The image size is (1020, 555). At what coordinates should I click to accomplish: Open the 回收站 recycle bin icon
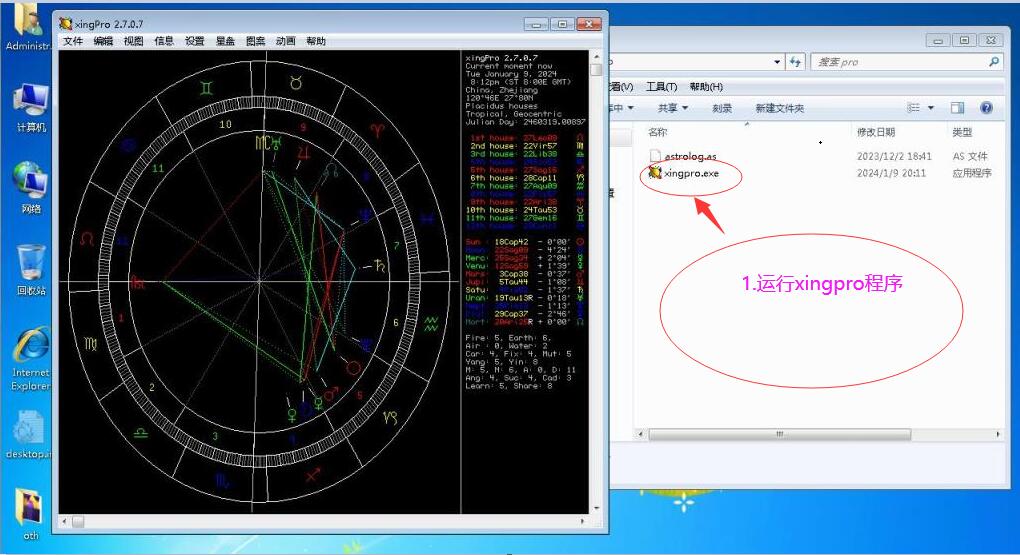tap(31, 270)
